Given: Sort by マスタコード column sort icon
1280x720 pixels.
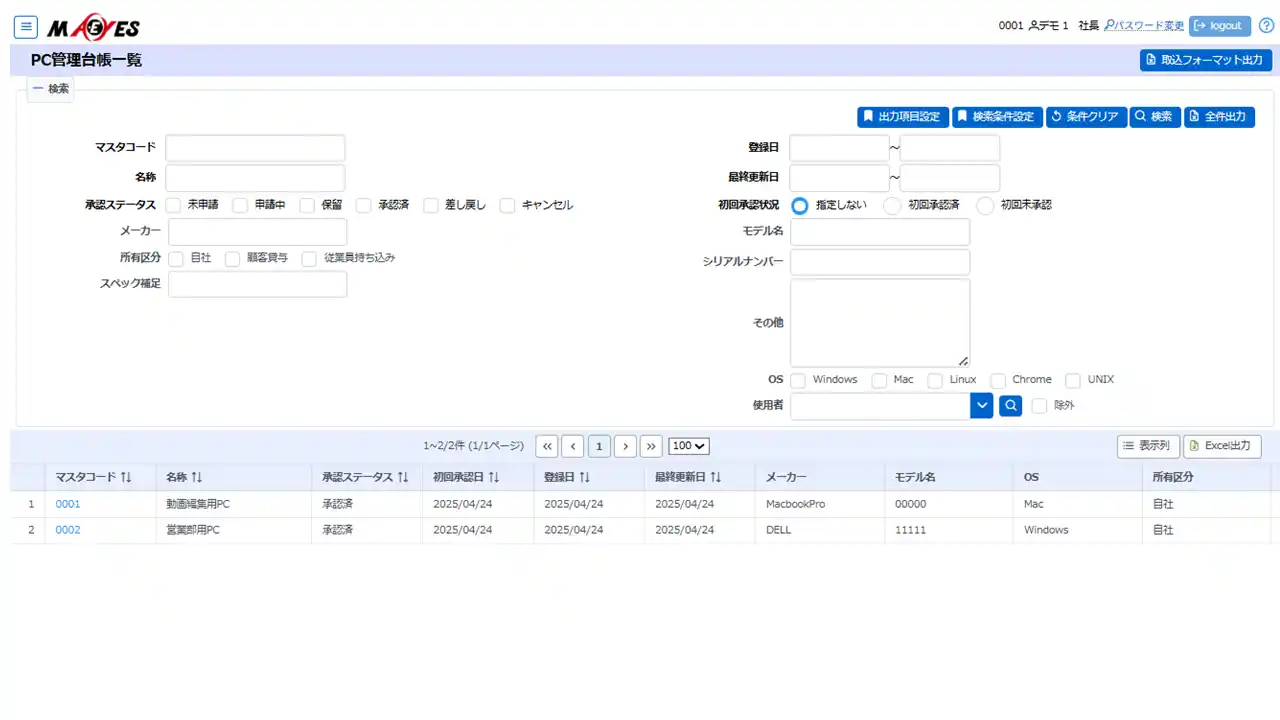Looking at the screenshot, I should click(126, 477).
